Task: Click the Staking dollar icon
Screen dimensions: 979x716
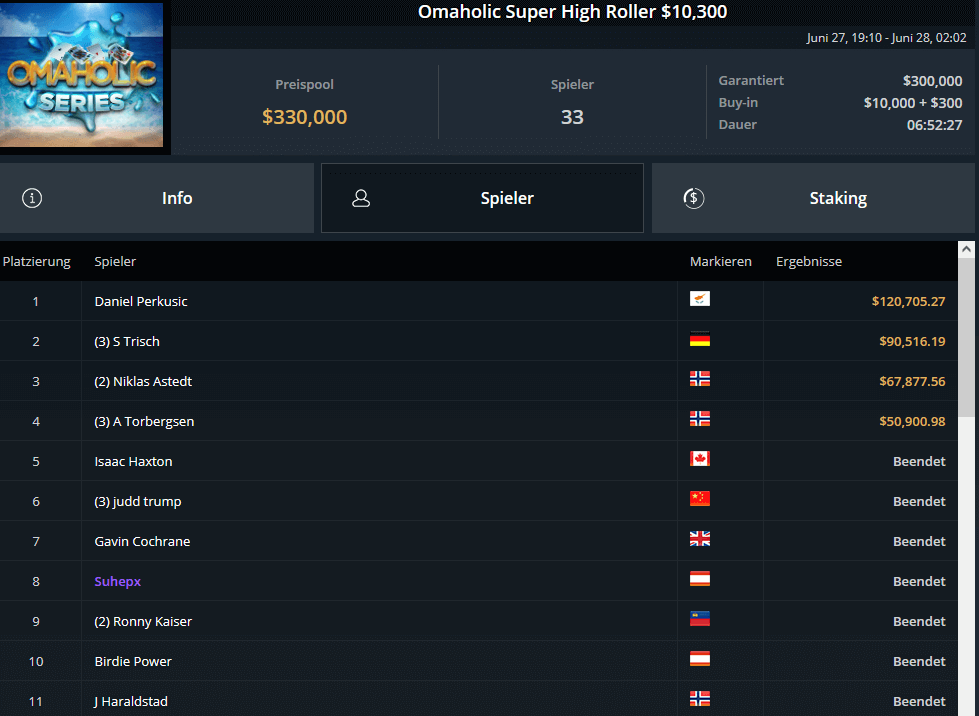Action: click(x=694, y=198)
